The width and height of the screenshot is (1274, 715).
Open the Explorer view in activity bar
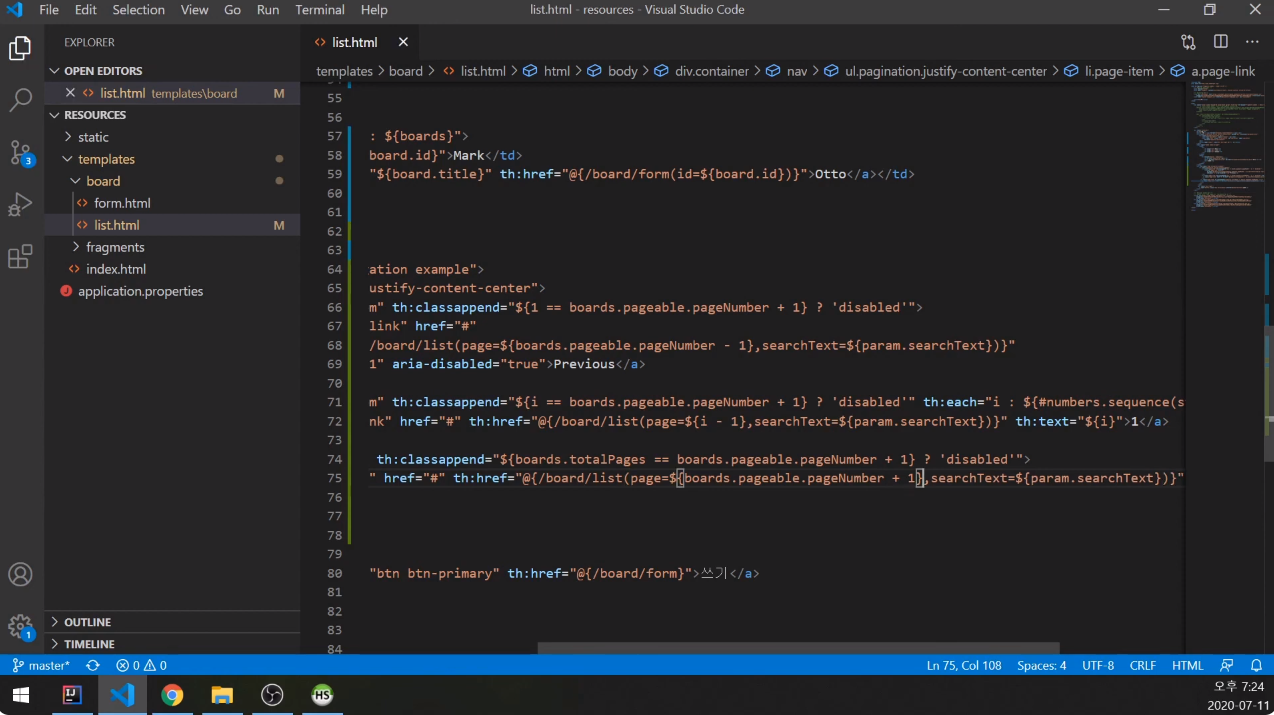(x=20, y=48)
